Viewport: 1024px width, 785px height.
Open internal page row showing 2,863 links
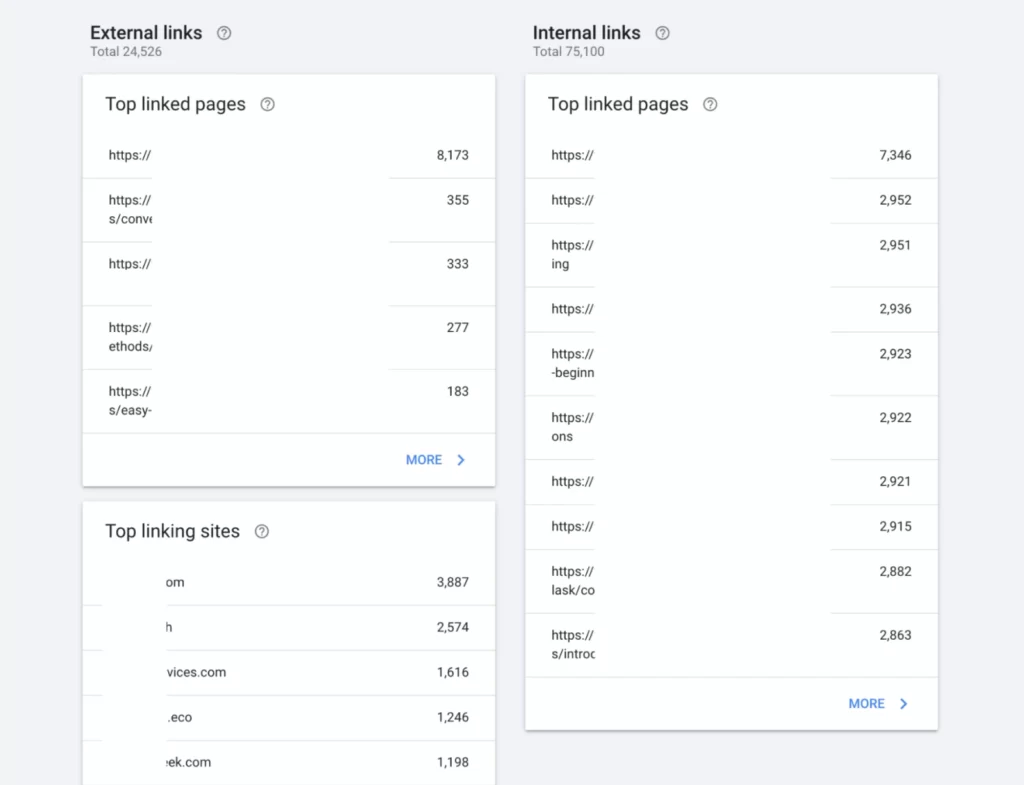pyautogui.click(x=731, y=645)
